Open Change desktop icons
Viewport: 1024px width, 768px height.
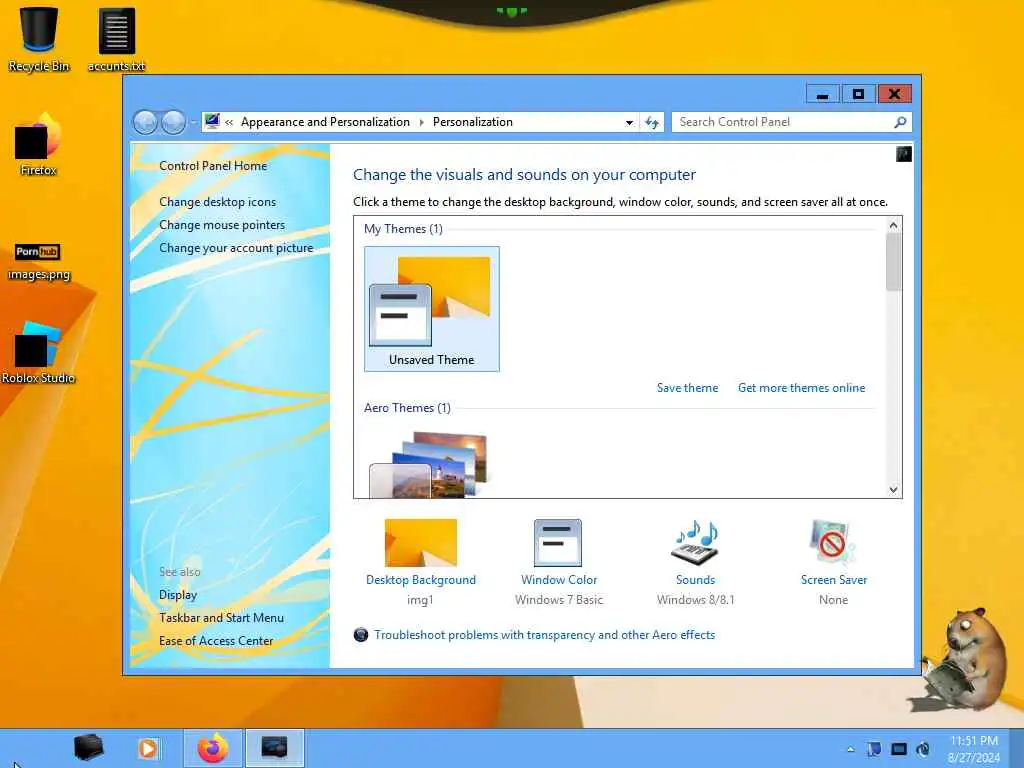point(217,202)
